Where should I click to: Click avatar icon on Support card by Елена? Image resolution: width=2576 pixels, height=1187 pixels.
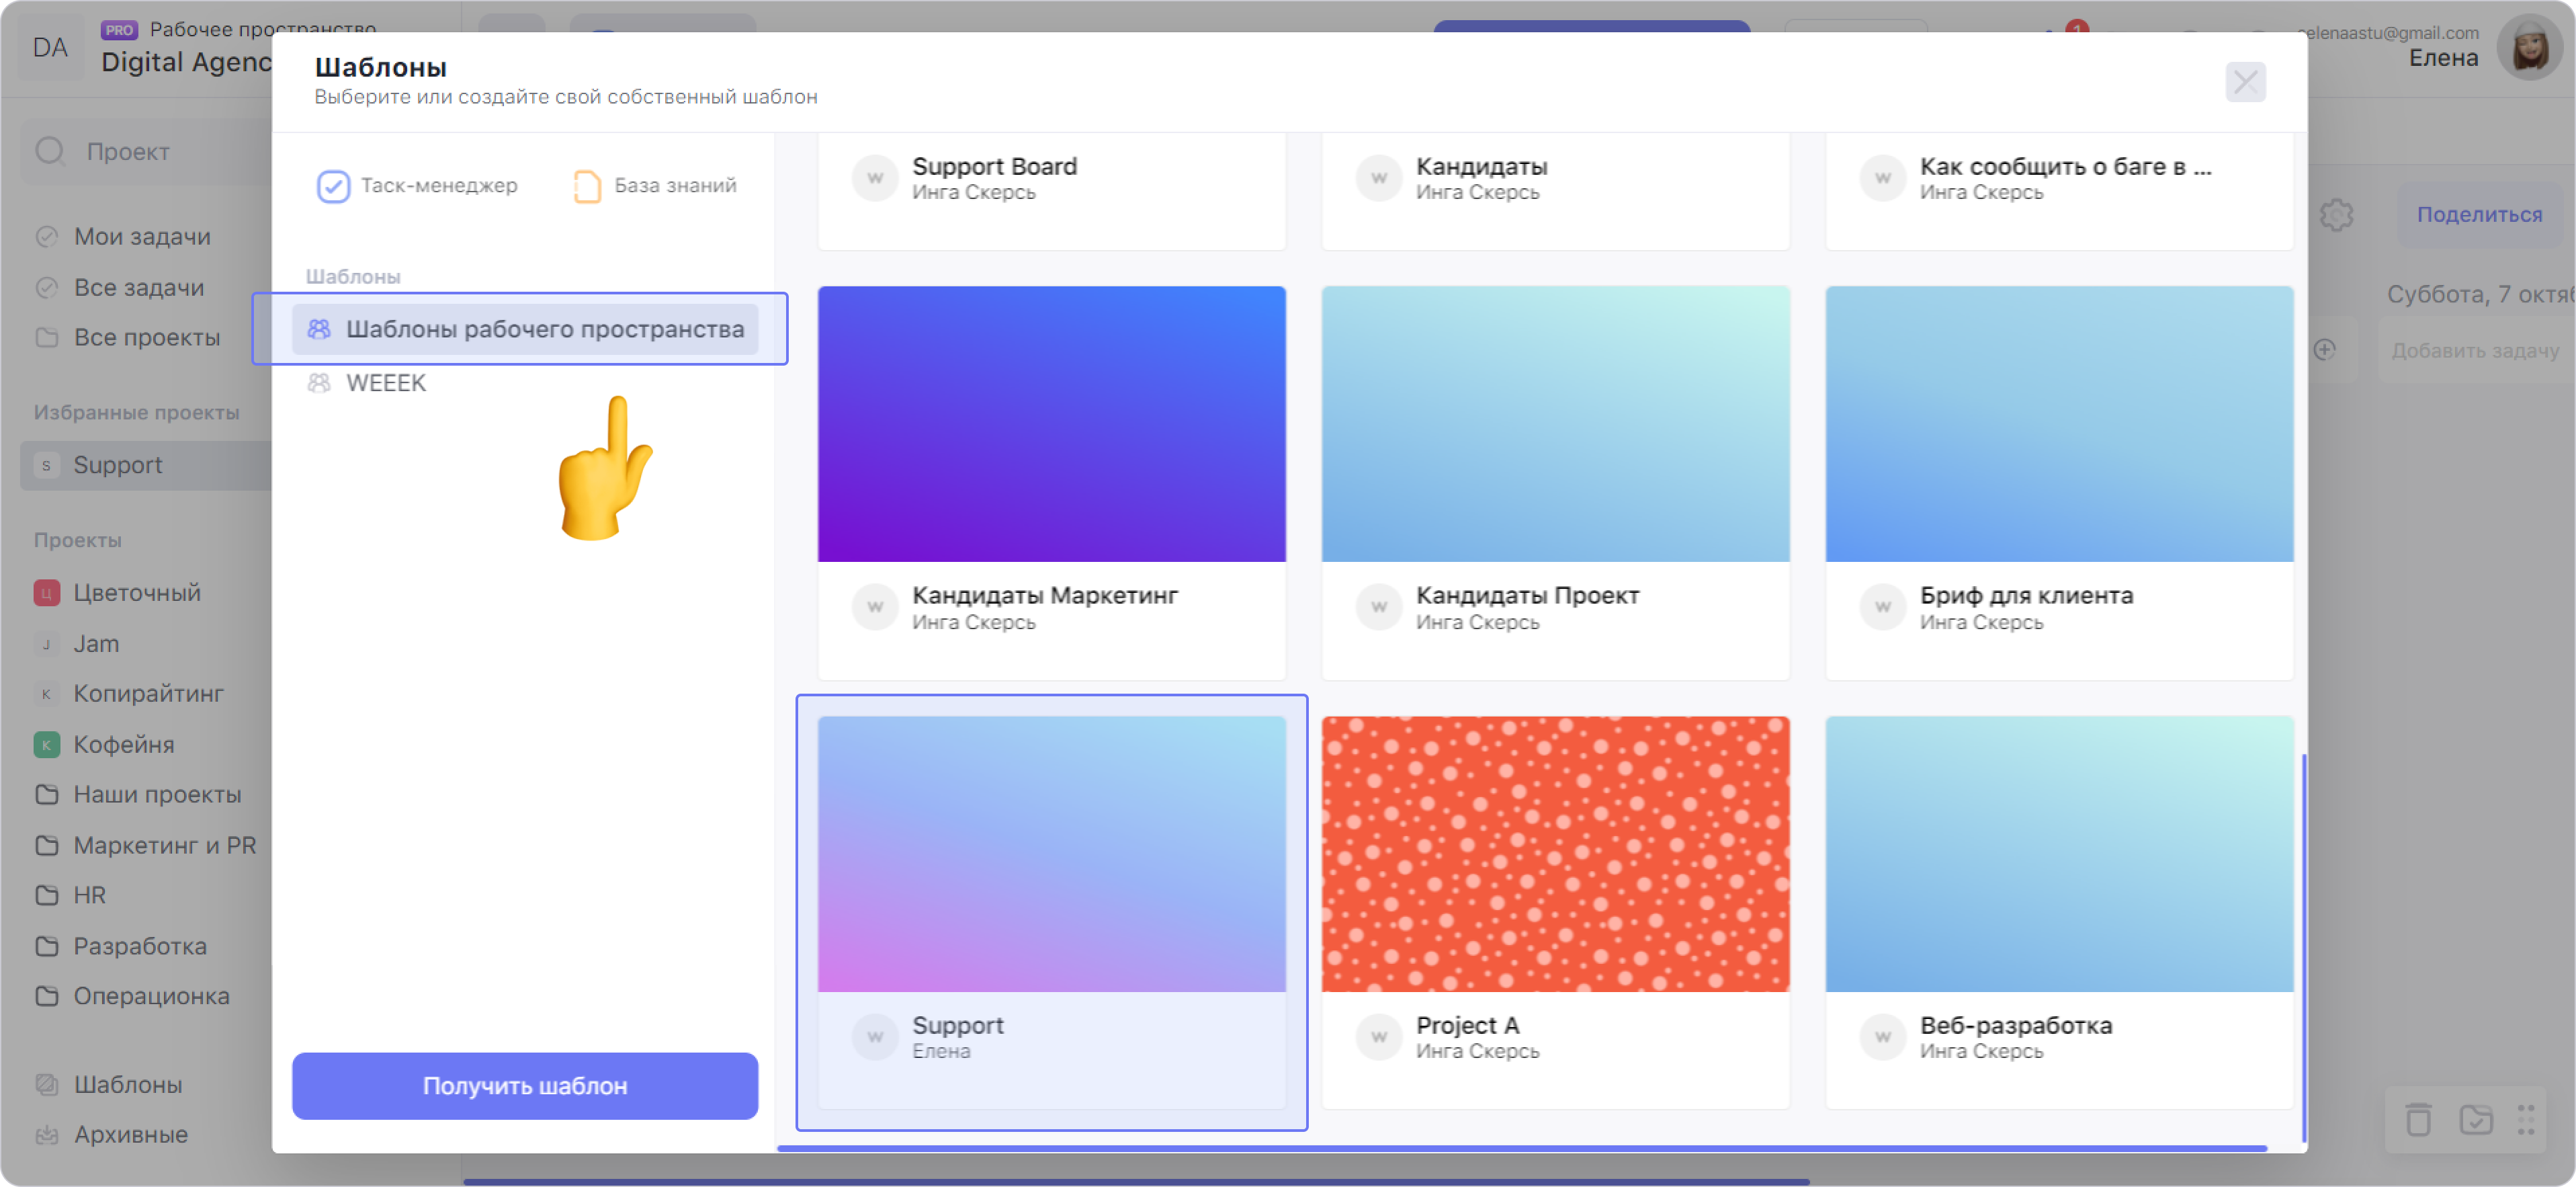tap(875, 1037)
